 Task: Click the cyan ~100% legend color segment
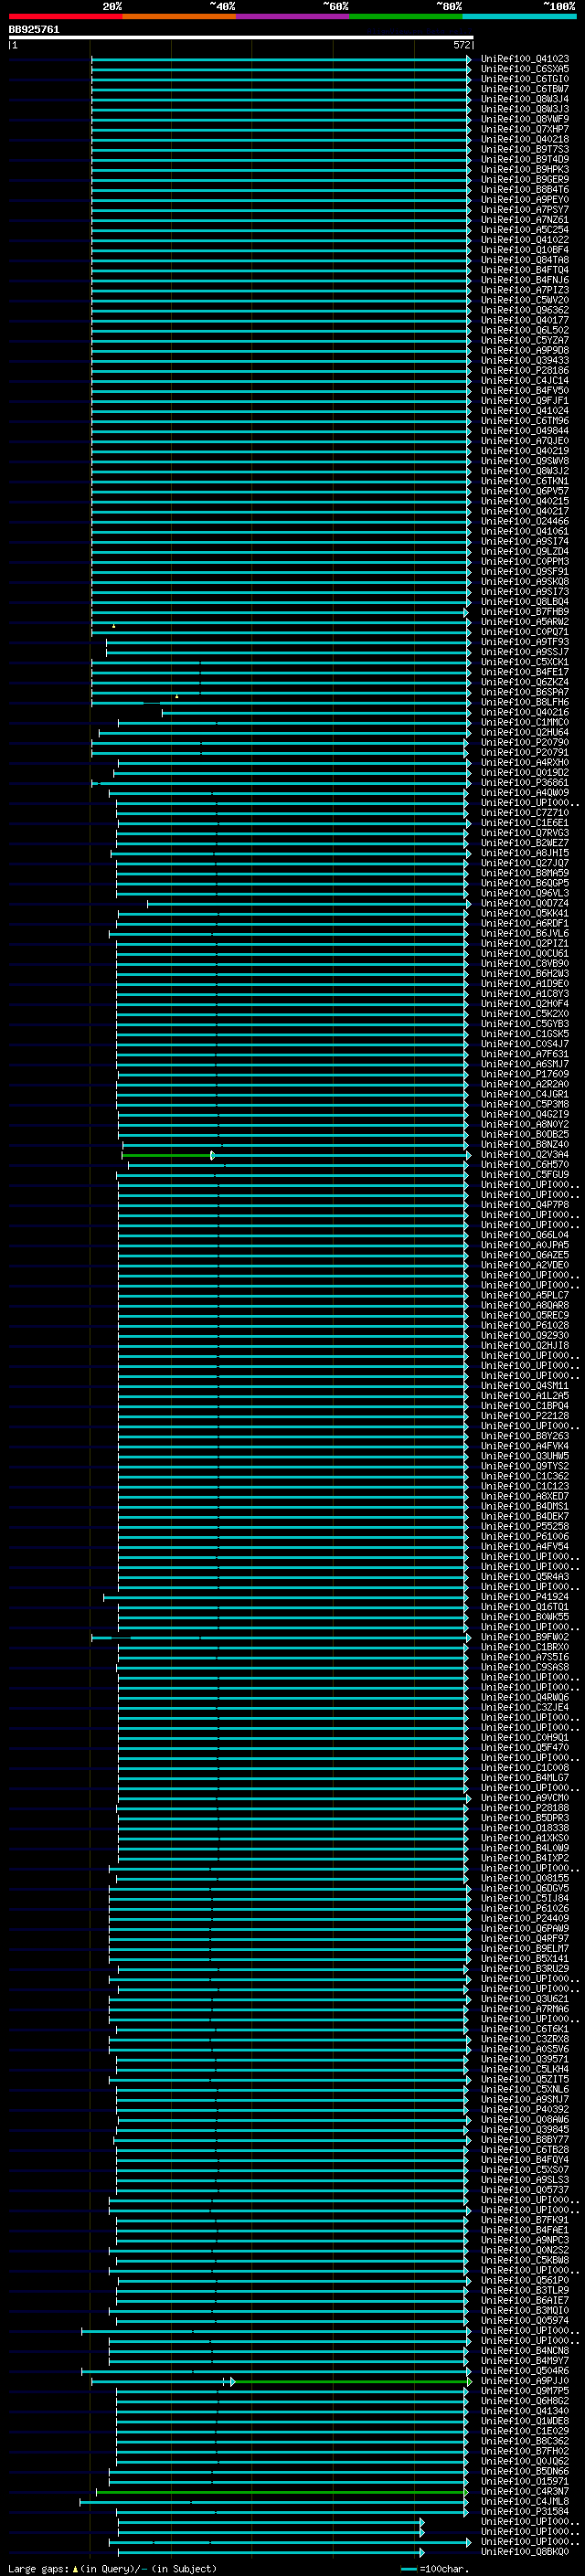point(519,16)
